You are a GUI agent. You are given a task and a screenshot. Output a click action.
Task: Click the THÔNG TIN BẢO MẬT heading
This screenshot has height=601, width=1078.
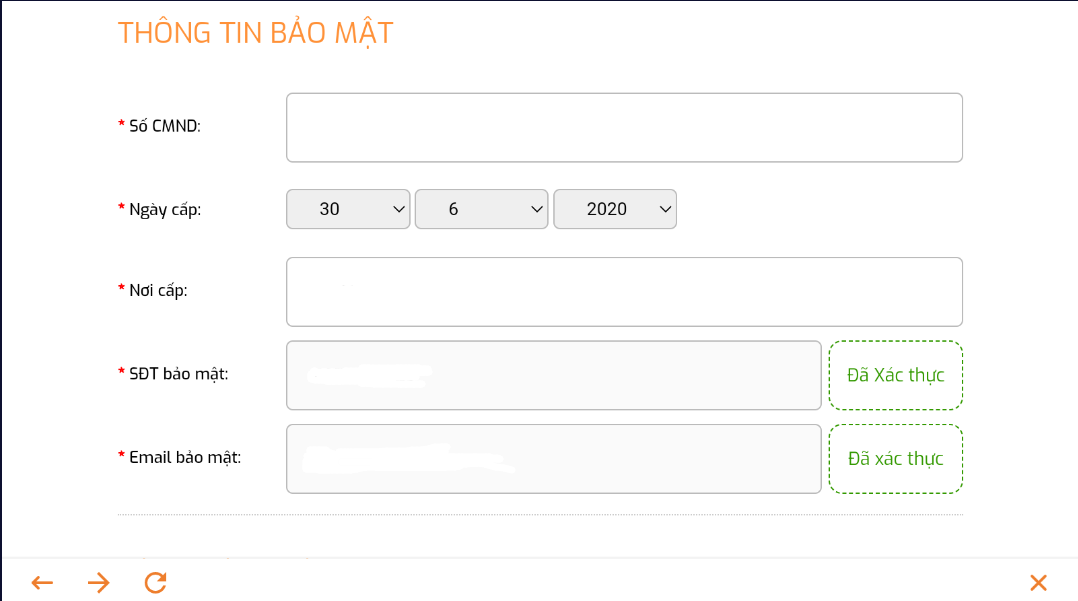pyautogui.click(x=256, y=33)
